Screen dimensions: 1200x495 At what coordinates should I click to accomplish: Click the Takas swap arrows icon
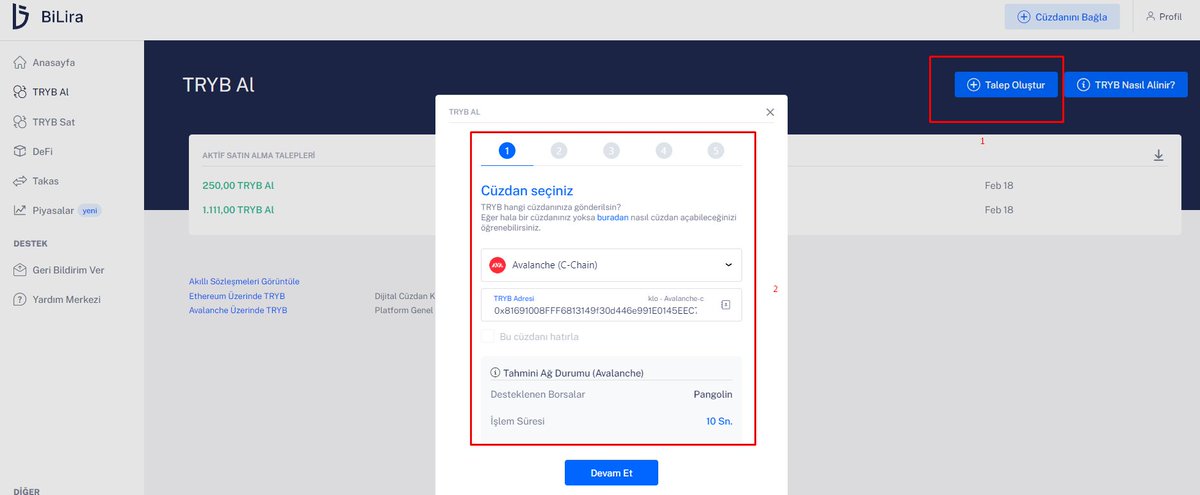pos(21,181)
